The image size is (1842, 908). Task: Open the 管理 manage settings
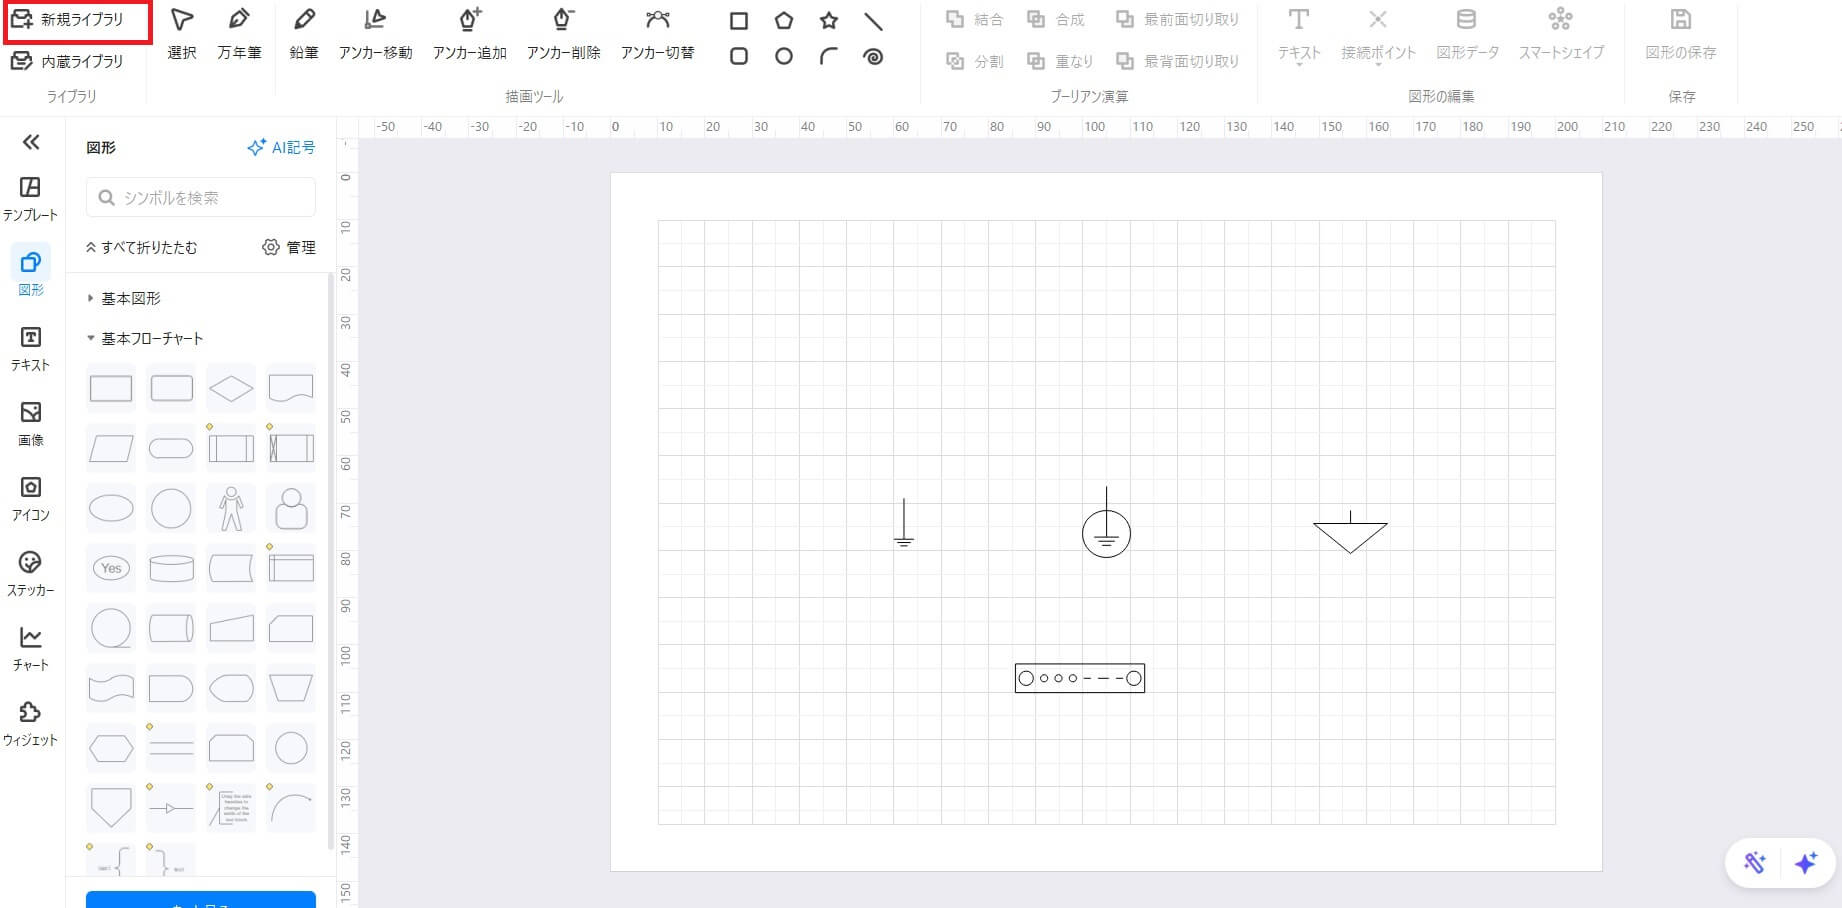(x=289, y=247)
